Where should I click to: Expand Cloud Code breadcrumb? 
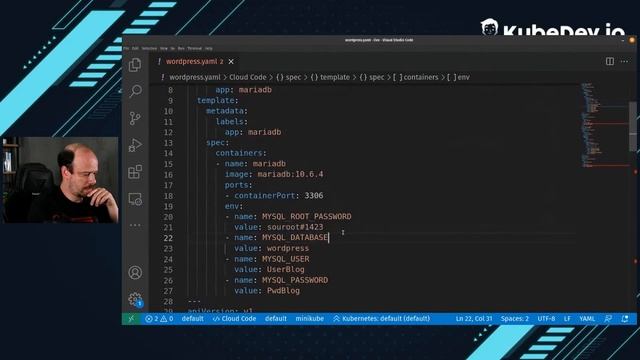pos(247,77)
